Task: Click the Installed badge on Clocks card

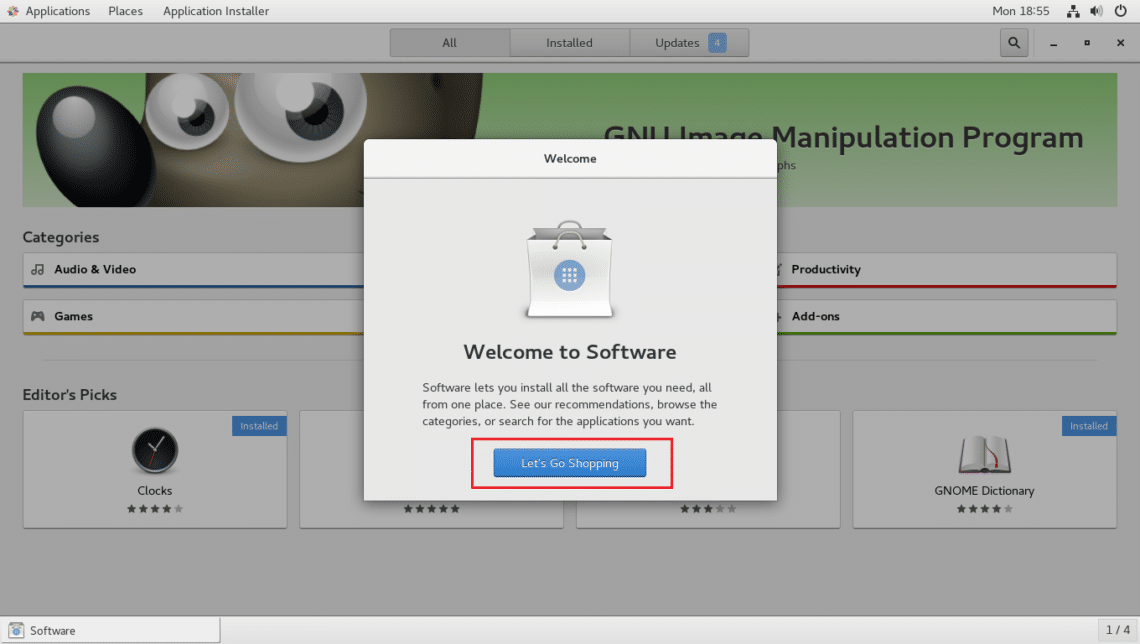Action: point(259,426)
